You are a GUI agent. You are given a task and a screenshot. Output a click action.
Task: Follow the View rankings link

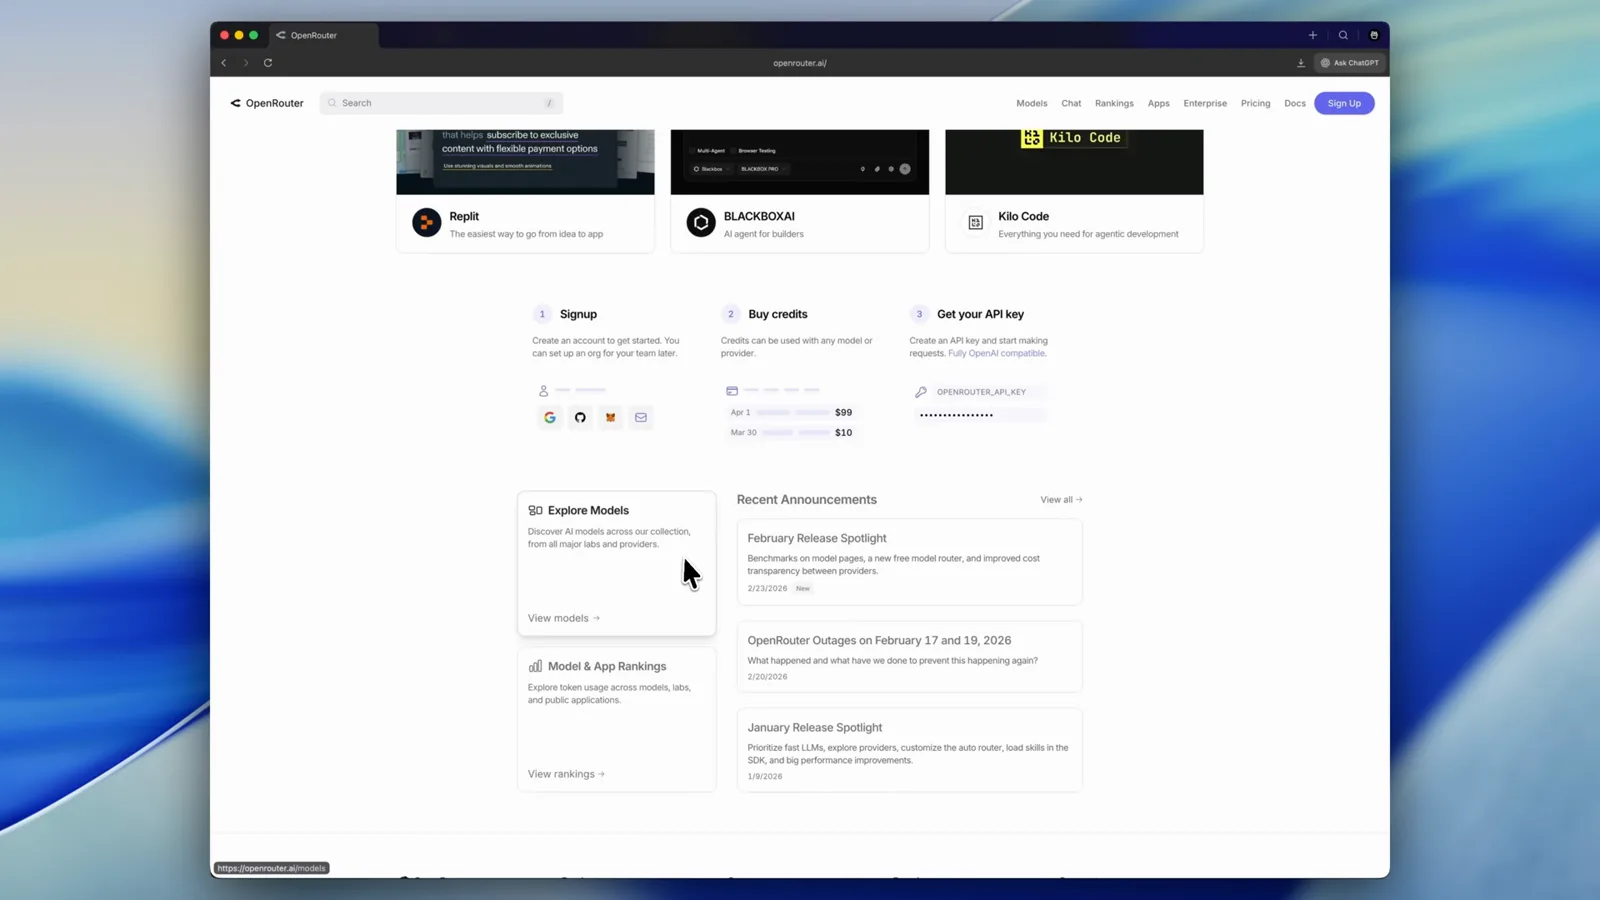(x=566, y=774)
